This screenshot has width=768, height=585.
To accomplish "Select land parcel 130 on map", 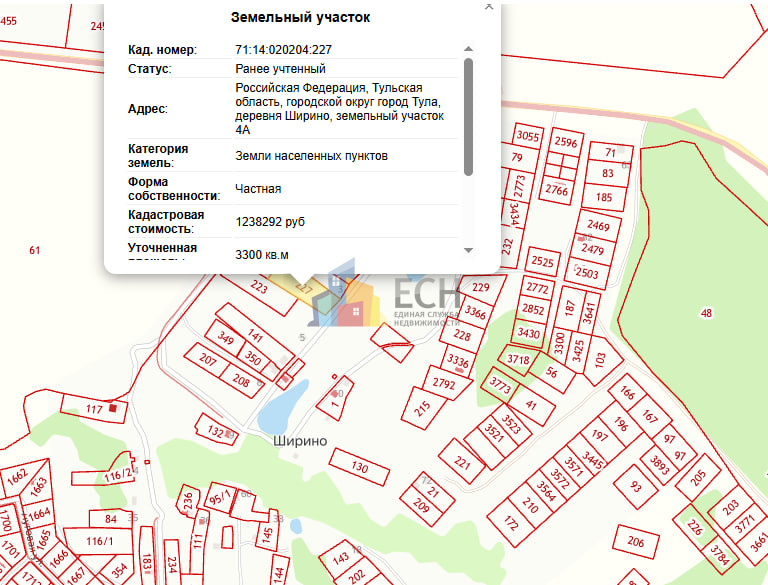I will 358,466.
